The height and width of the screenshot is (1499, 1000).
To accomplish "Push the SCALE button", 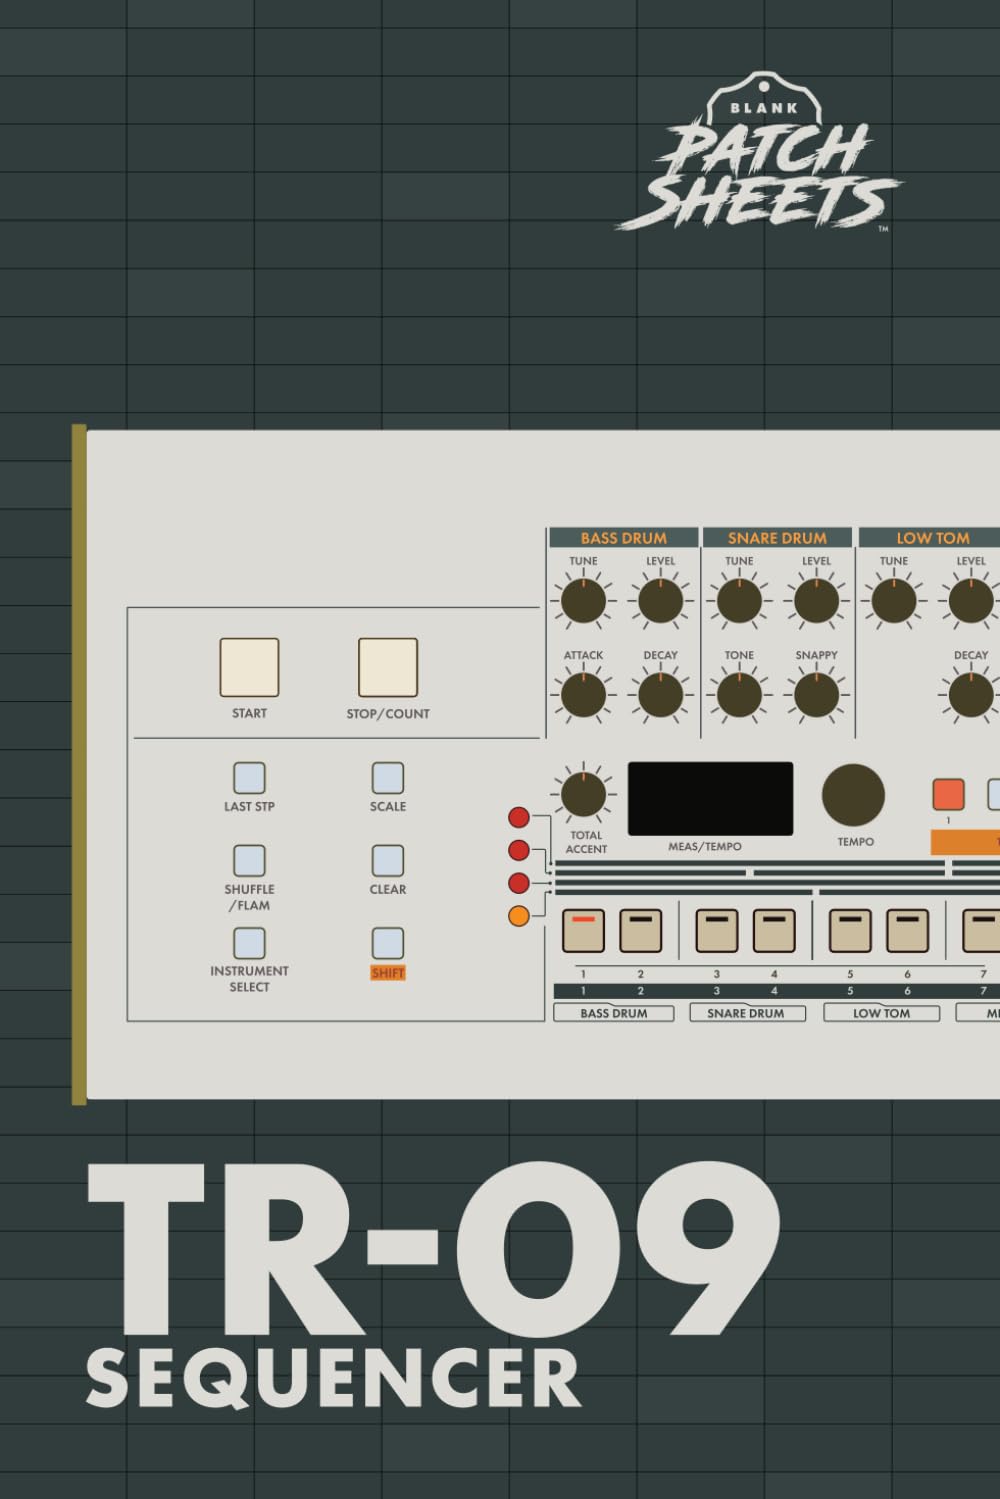I will (x=388, y=778).
